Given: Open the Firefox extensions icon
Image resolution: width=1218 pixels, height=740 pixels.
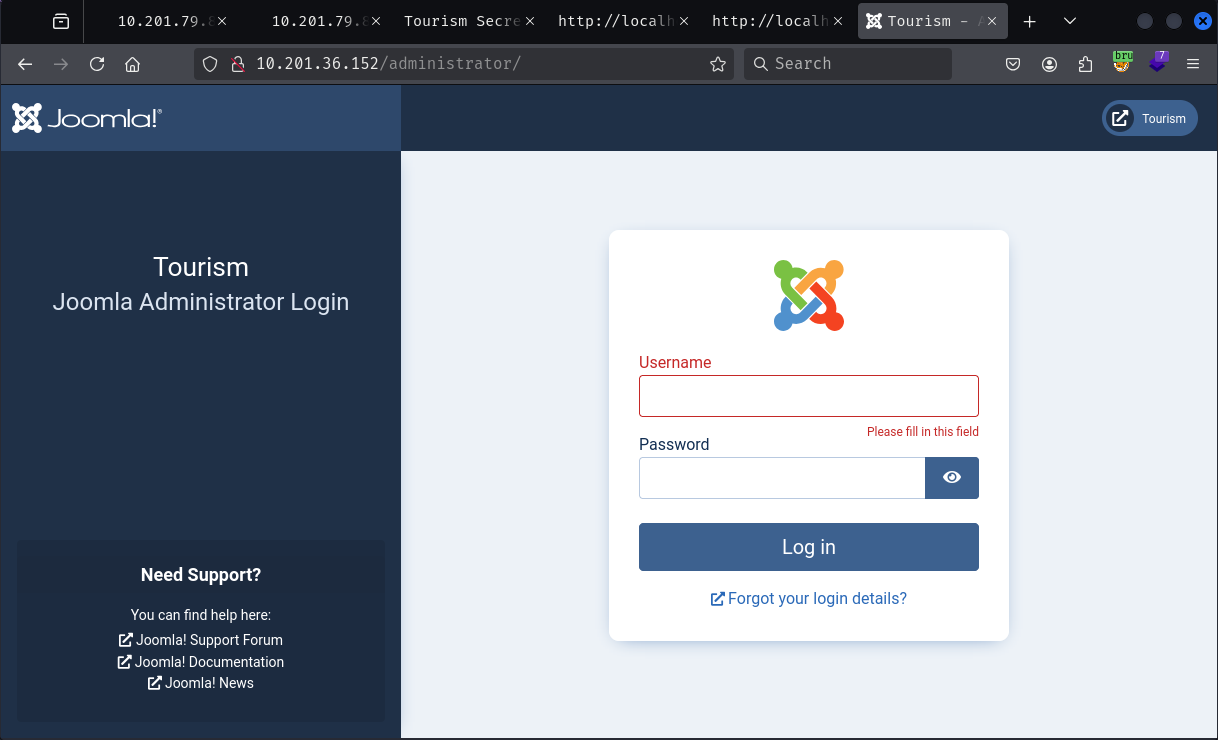Looking at the screenshot, I should (x=1086, y=64).
